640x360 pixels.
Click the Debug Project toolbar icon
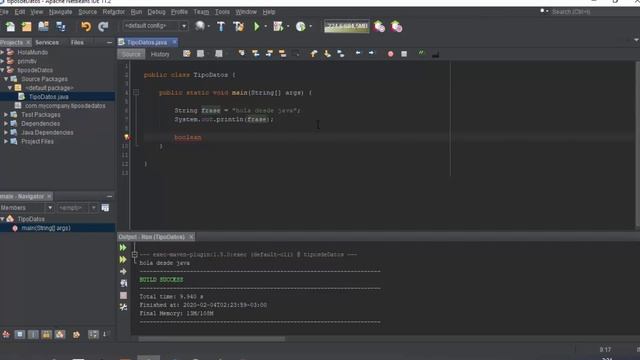coord(278,27)
